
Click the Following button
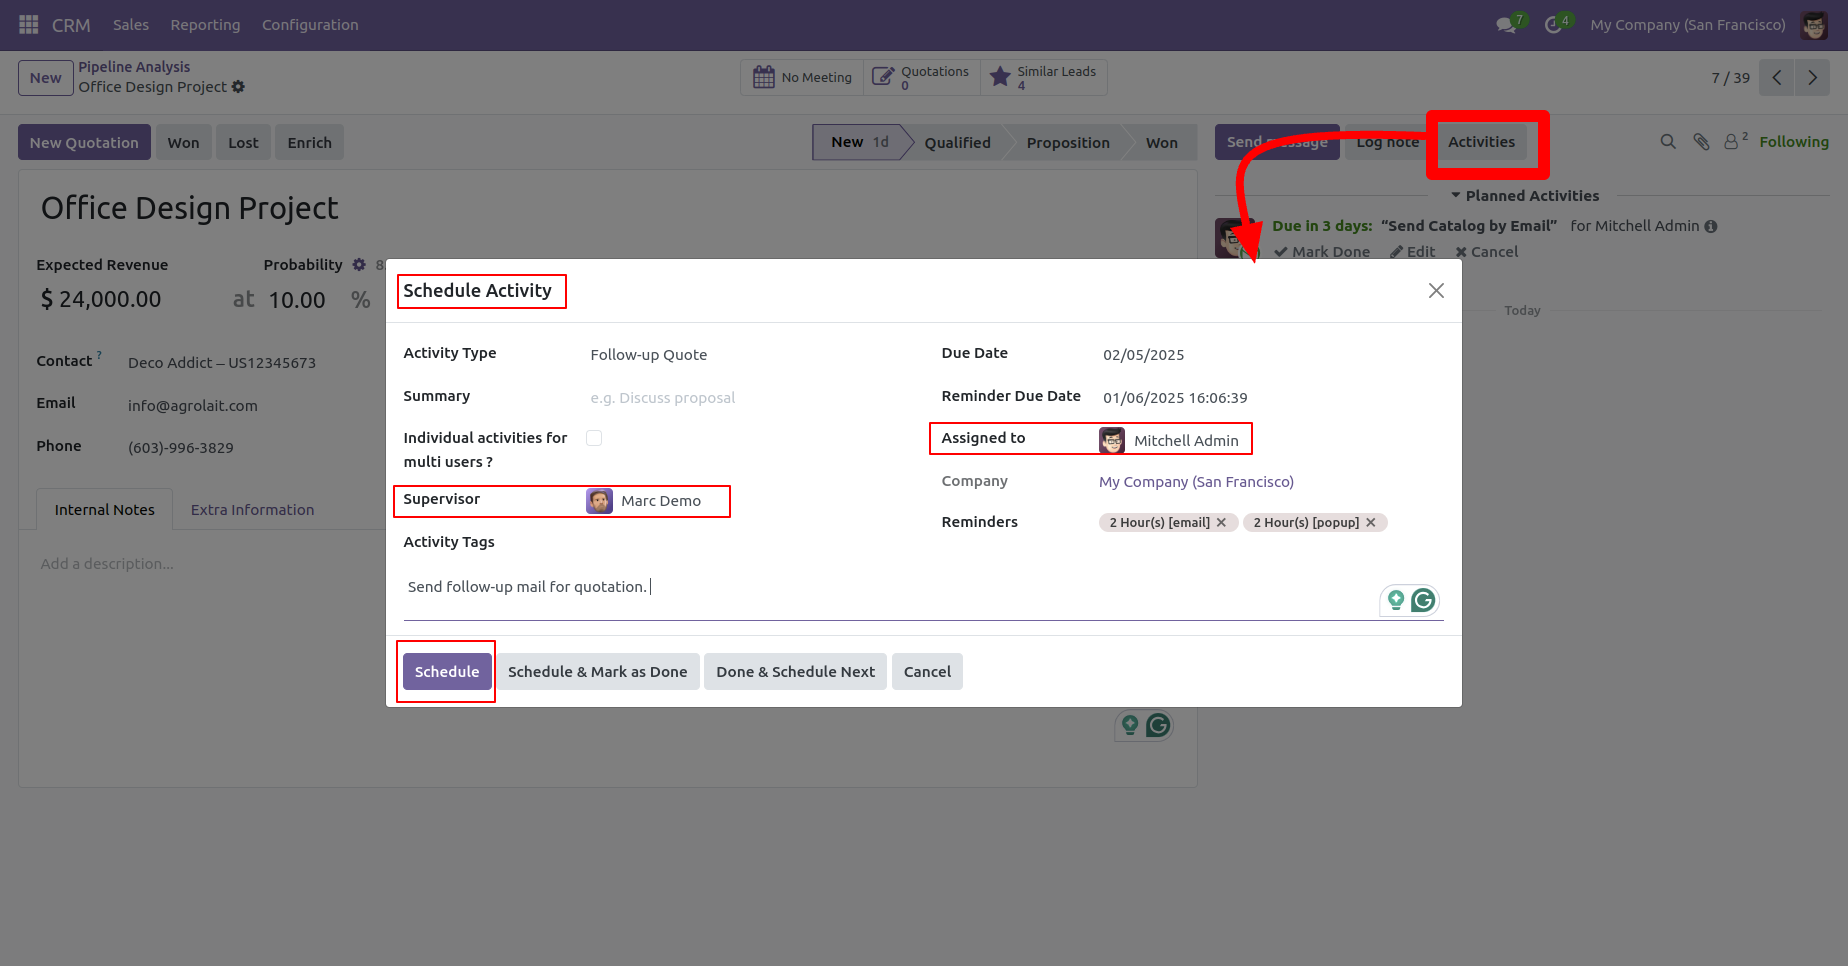1794,142
